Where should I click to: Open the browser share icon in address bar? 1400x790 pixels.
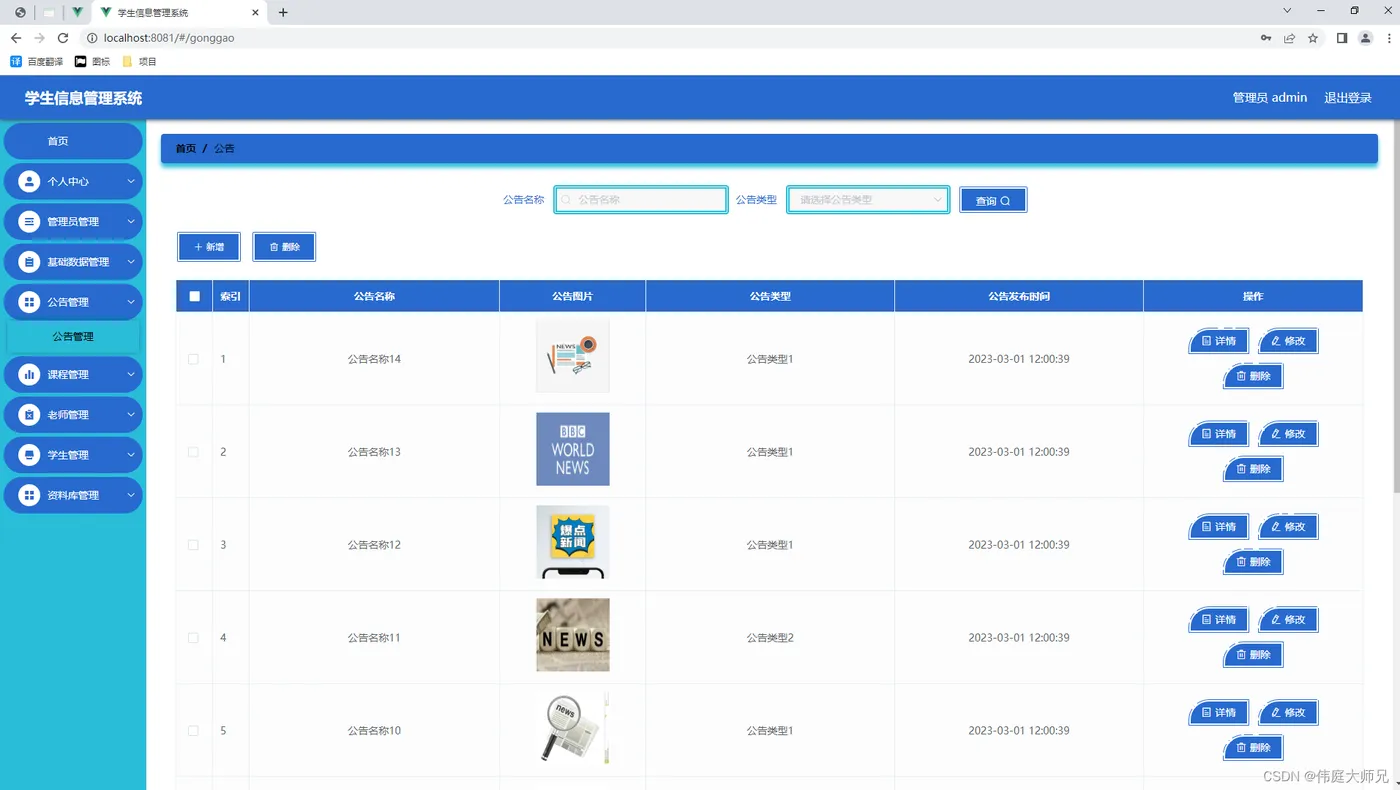coord(1290,38)
